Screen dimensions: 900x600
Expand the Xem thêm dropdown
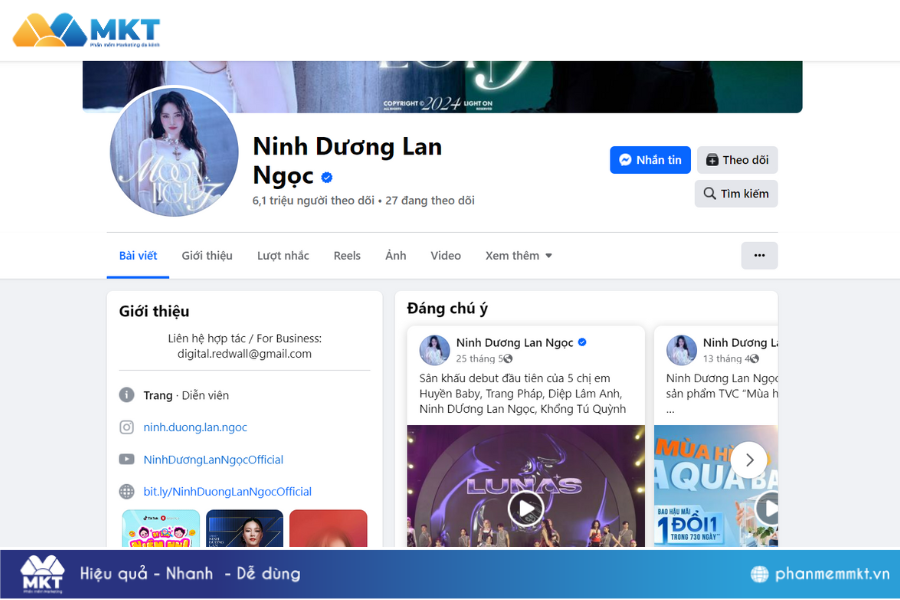[518, 256]
